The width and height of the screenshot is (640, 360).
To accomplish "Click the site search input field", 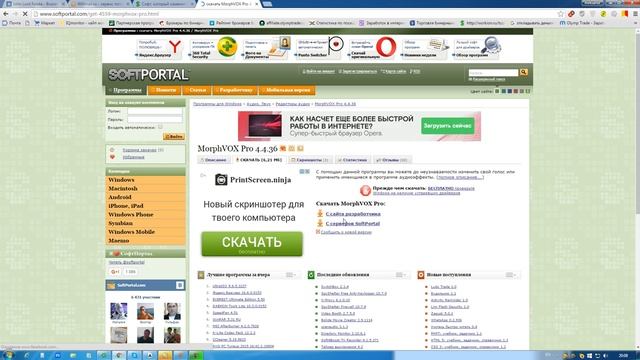I will (x=493, y=72).
